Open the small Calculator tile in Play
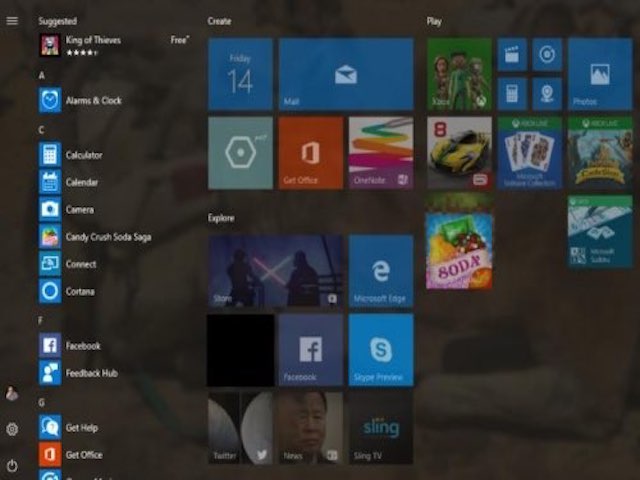The height and width of the screenshot is (480, 640). [x=512, y=94]
